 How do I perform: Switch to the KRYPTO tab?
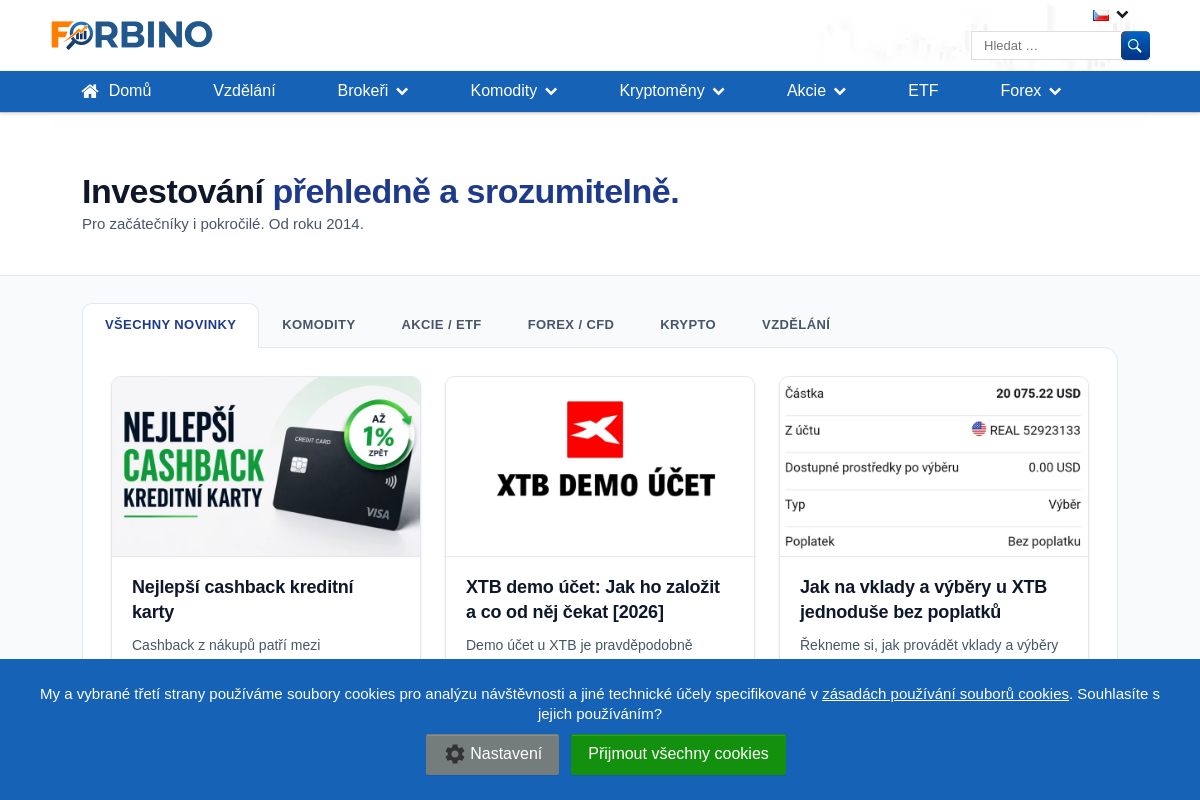pos(688,325)
